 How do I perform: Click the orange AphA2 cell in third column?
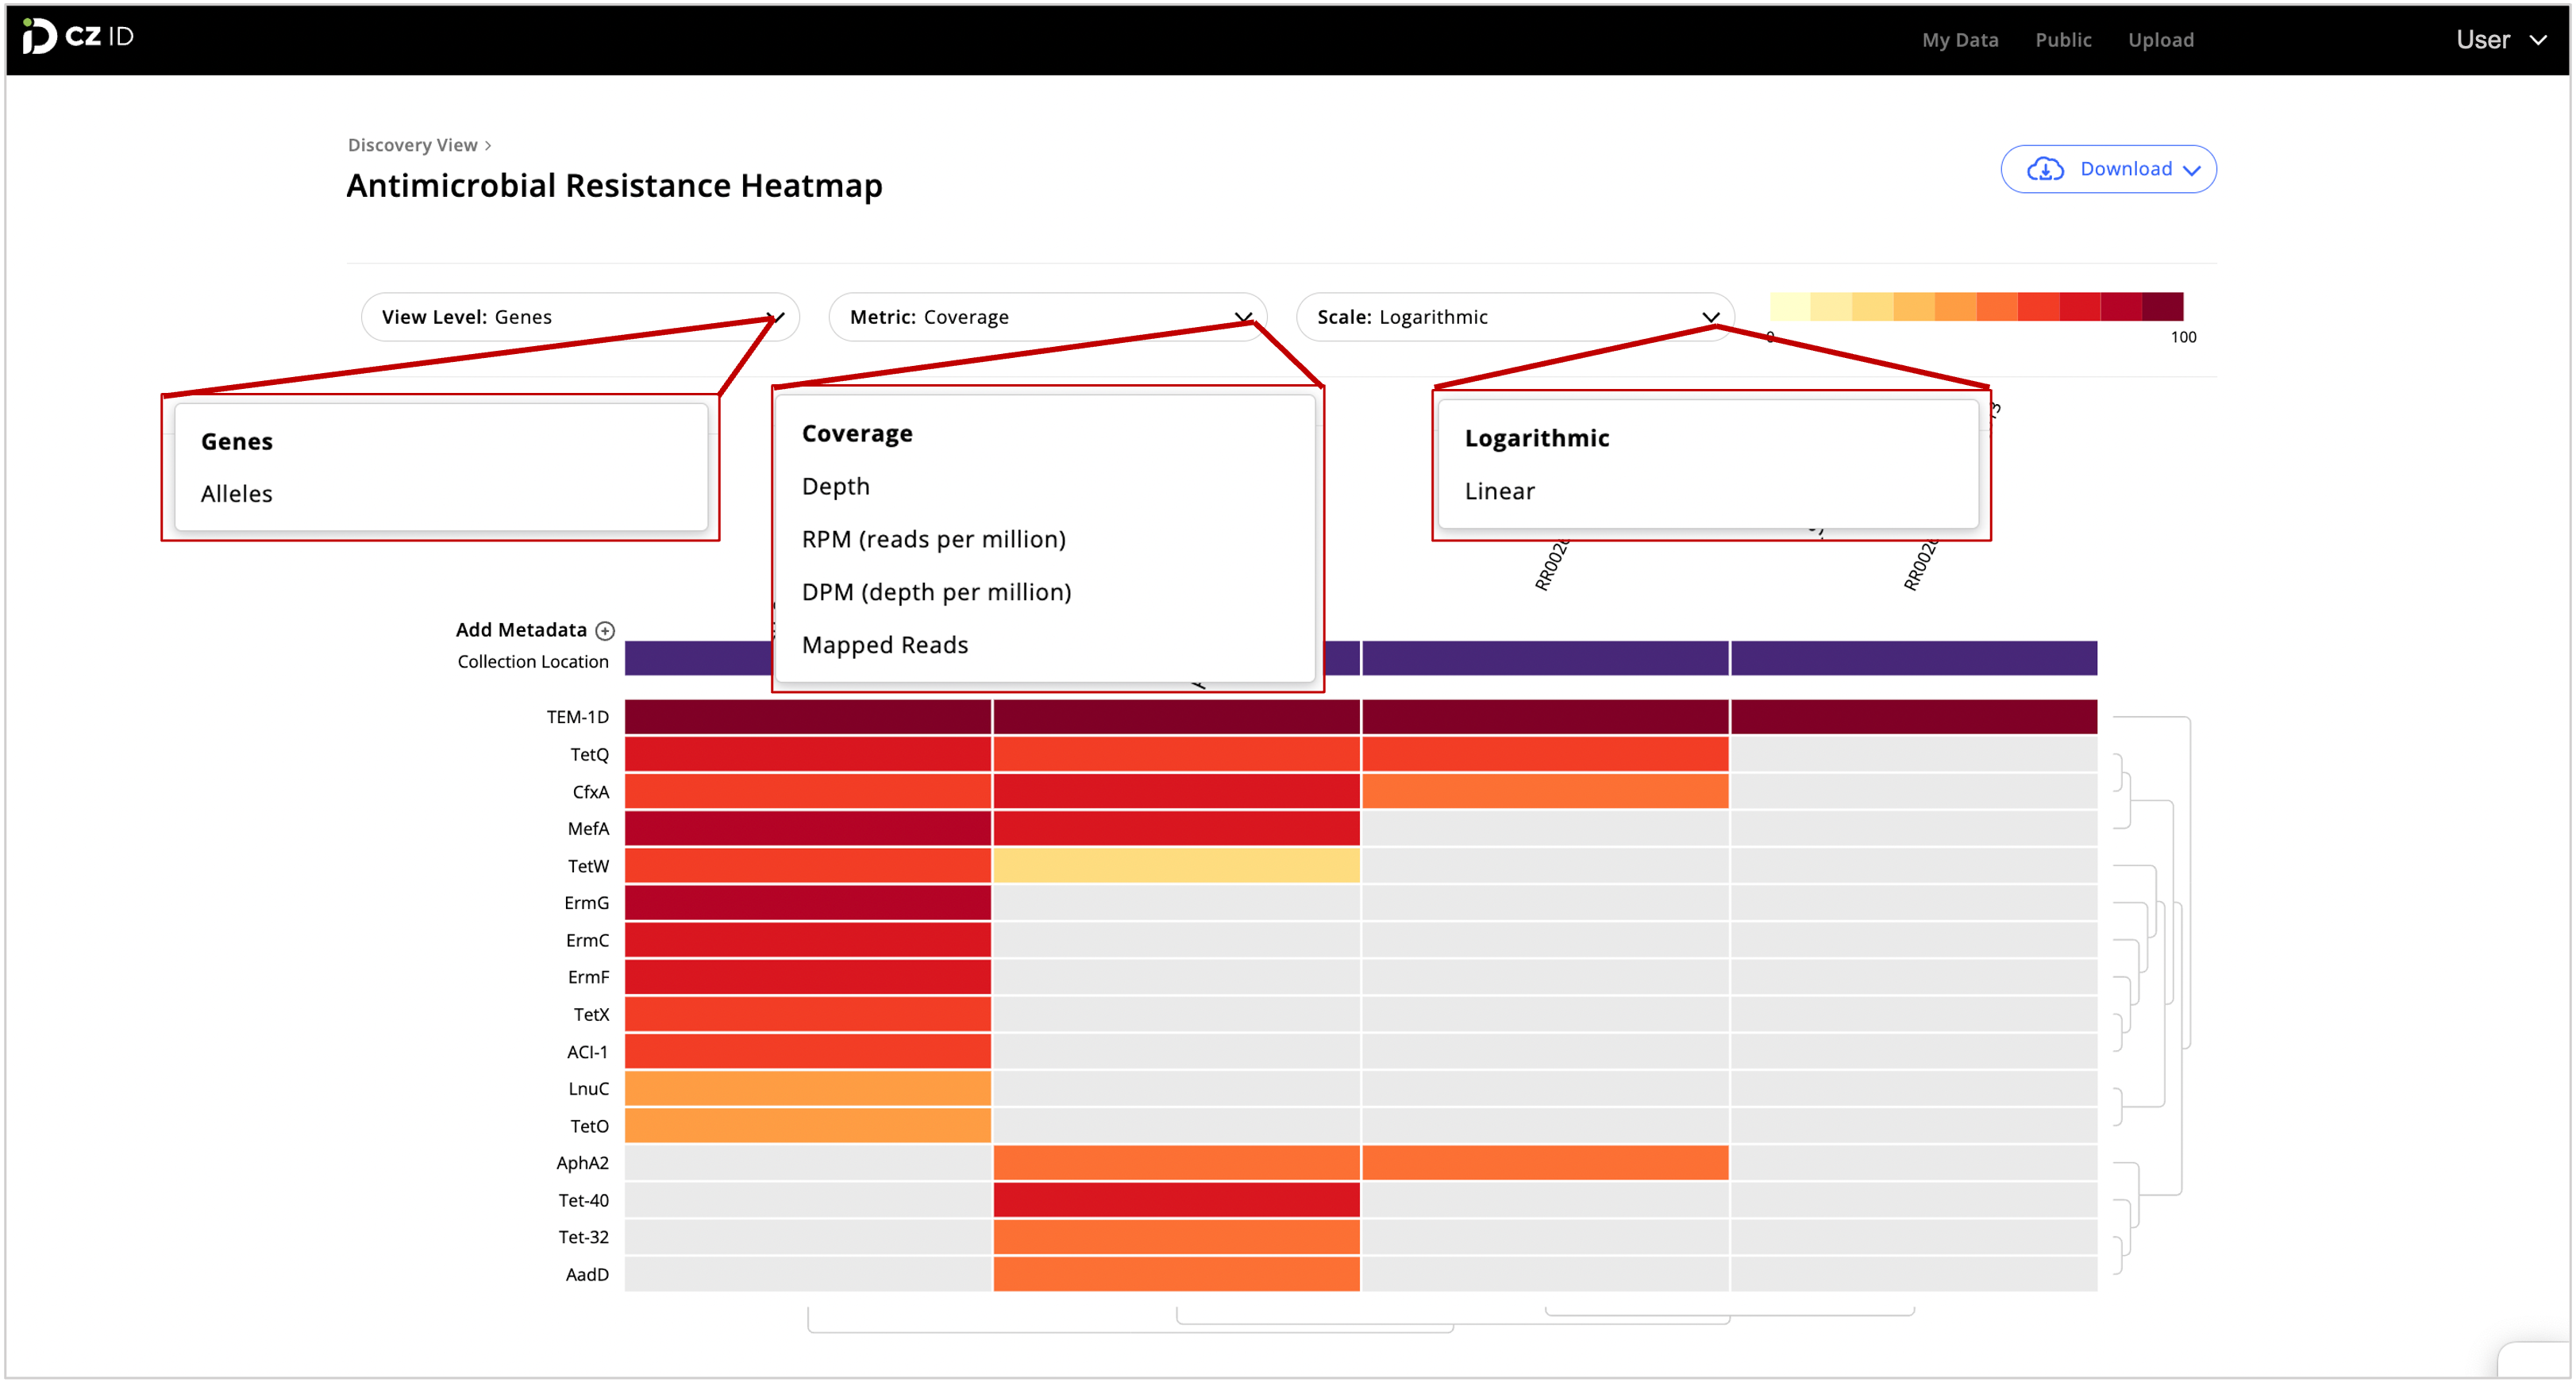(x=1545, y=1163)
